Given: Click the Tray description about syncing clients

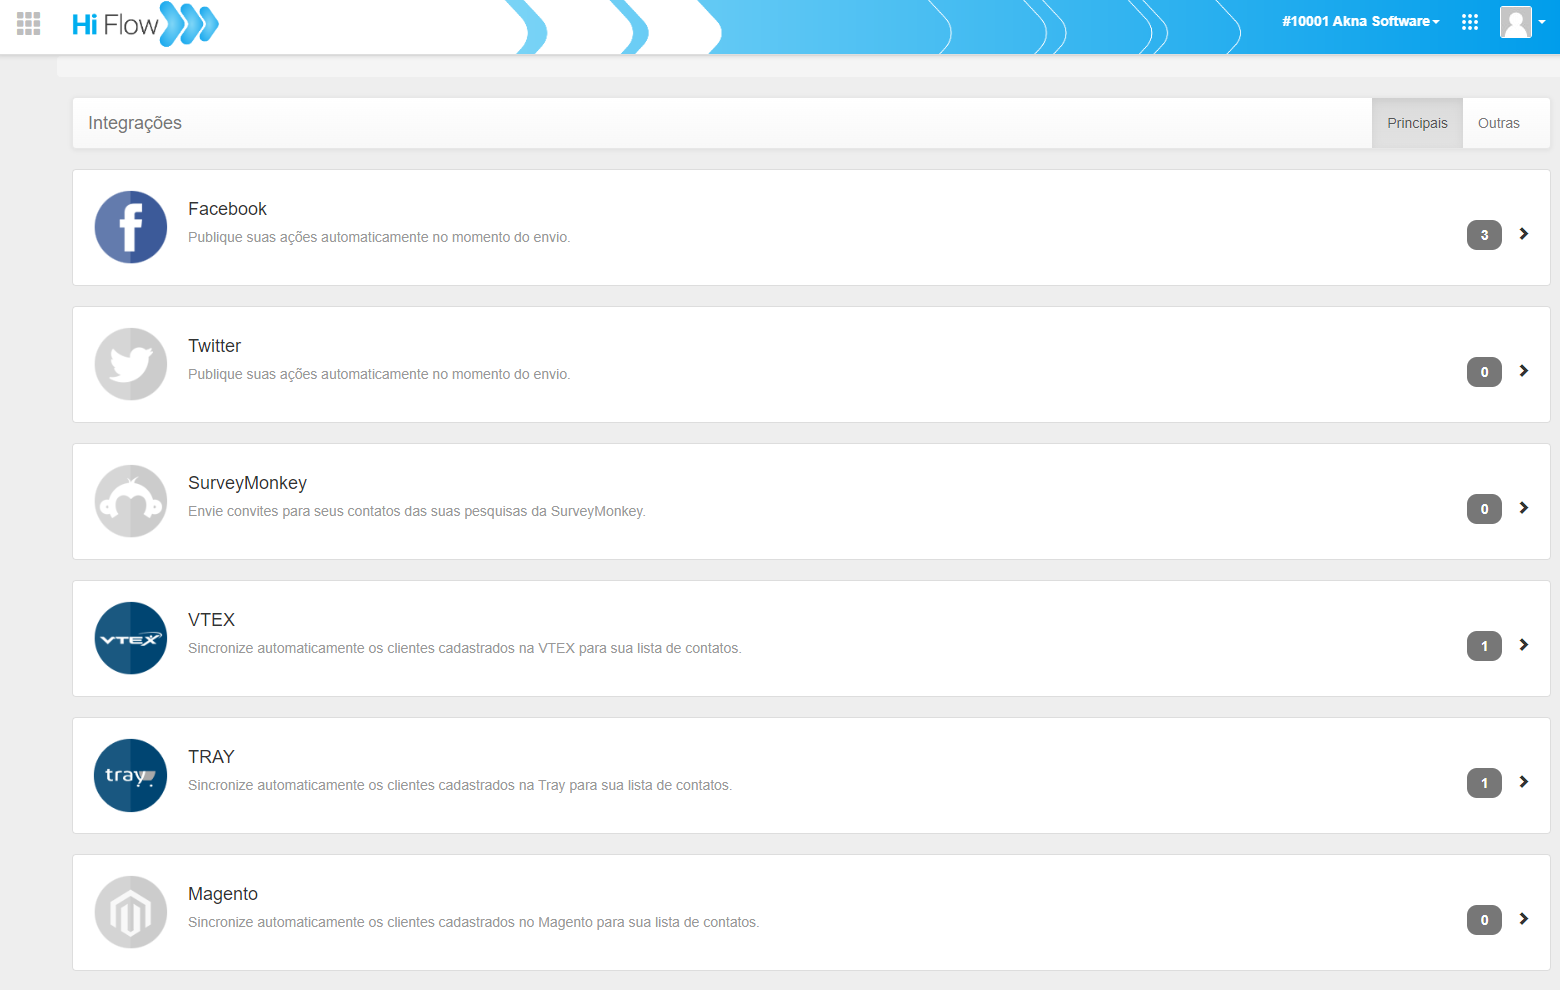Looking at the screenshot, I should [460, 785].
